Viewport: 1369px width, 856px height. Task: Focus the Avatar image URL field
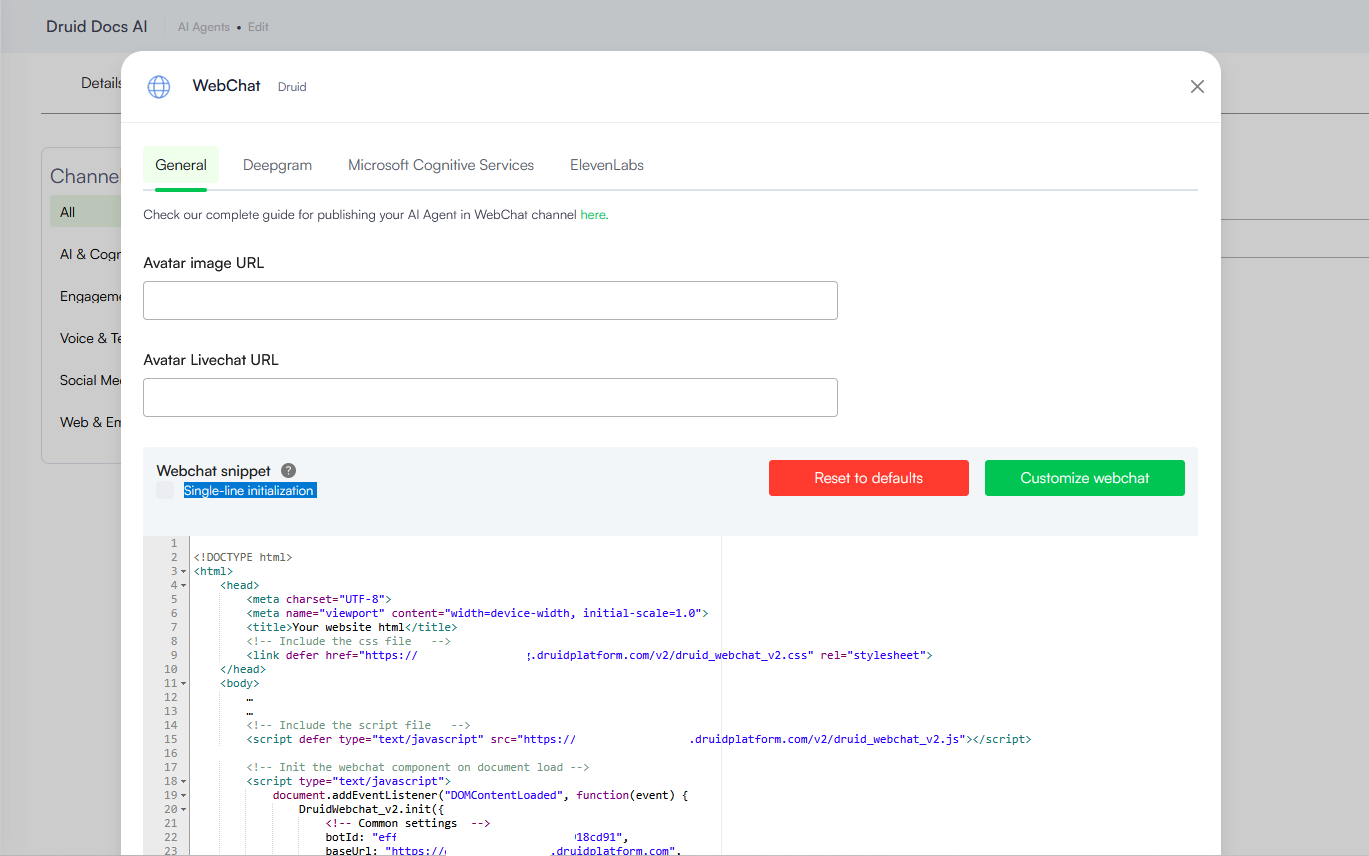coord(490,301)
